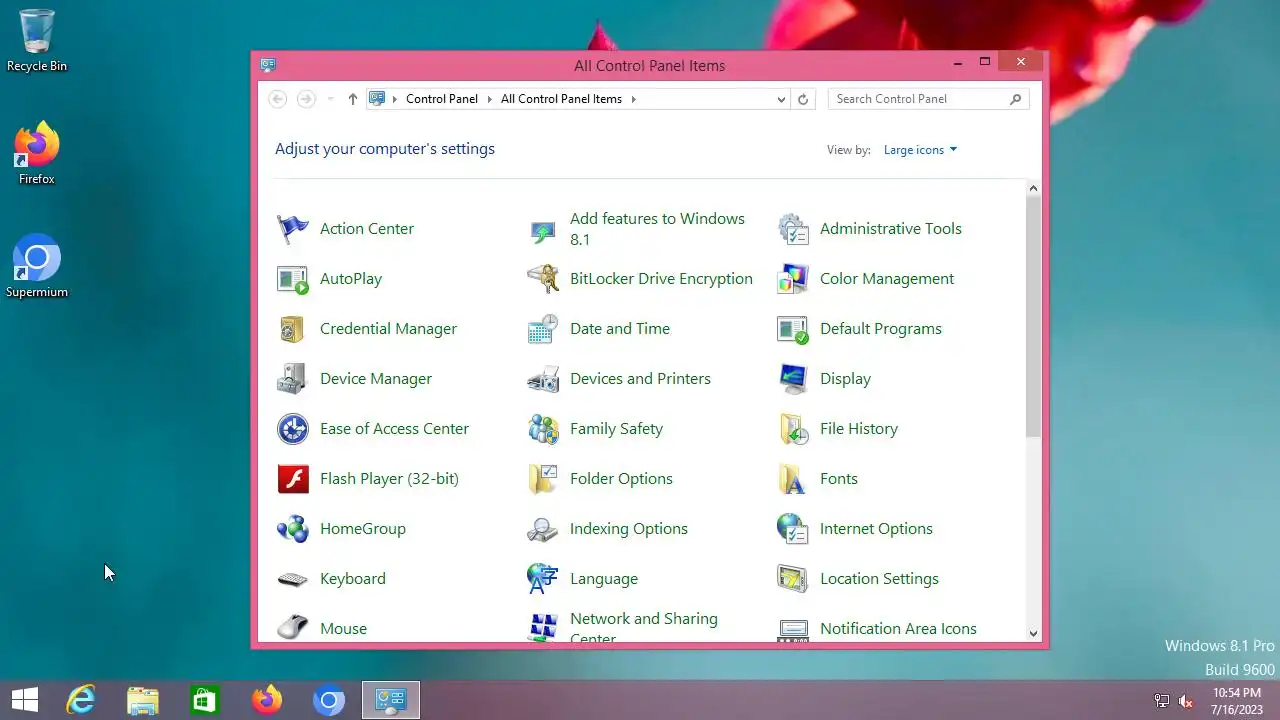Select the Supermium desktop shortcut
Screen dimensions: 1280x720
[37, 267]
